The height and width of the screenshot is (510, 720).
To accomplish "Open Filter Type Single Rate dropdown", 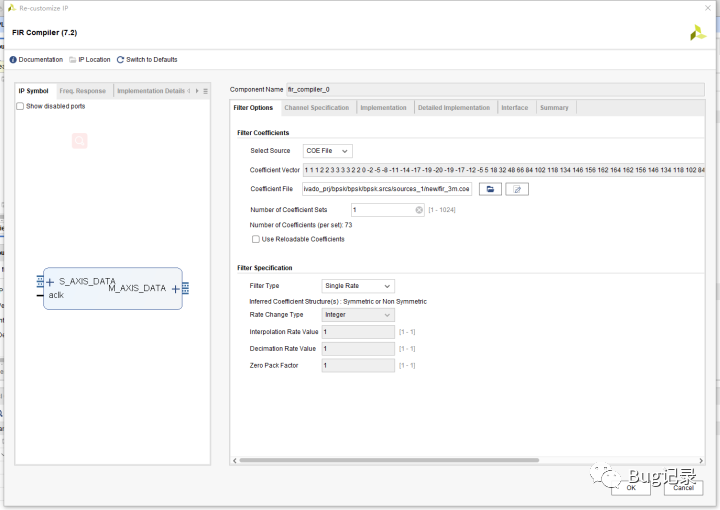I will coord(358,286).
